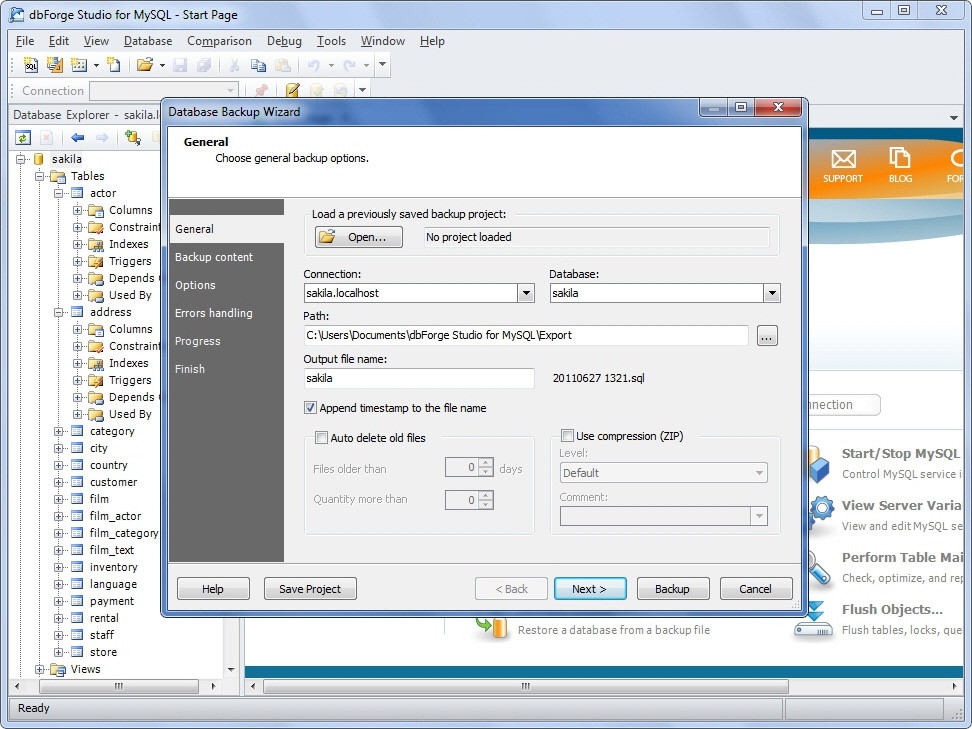This screenshot has width=972, height=729.
Task: Click the BLOG icon on Start Page
Action: point(899,157)
